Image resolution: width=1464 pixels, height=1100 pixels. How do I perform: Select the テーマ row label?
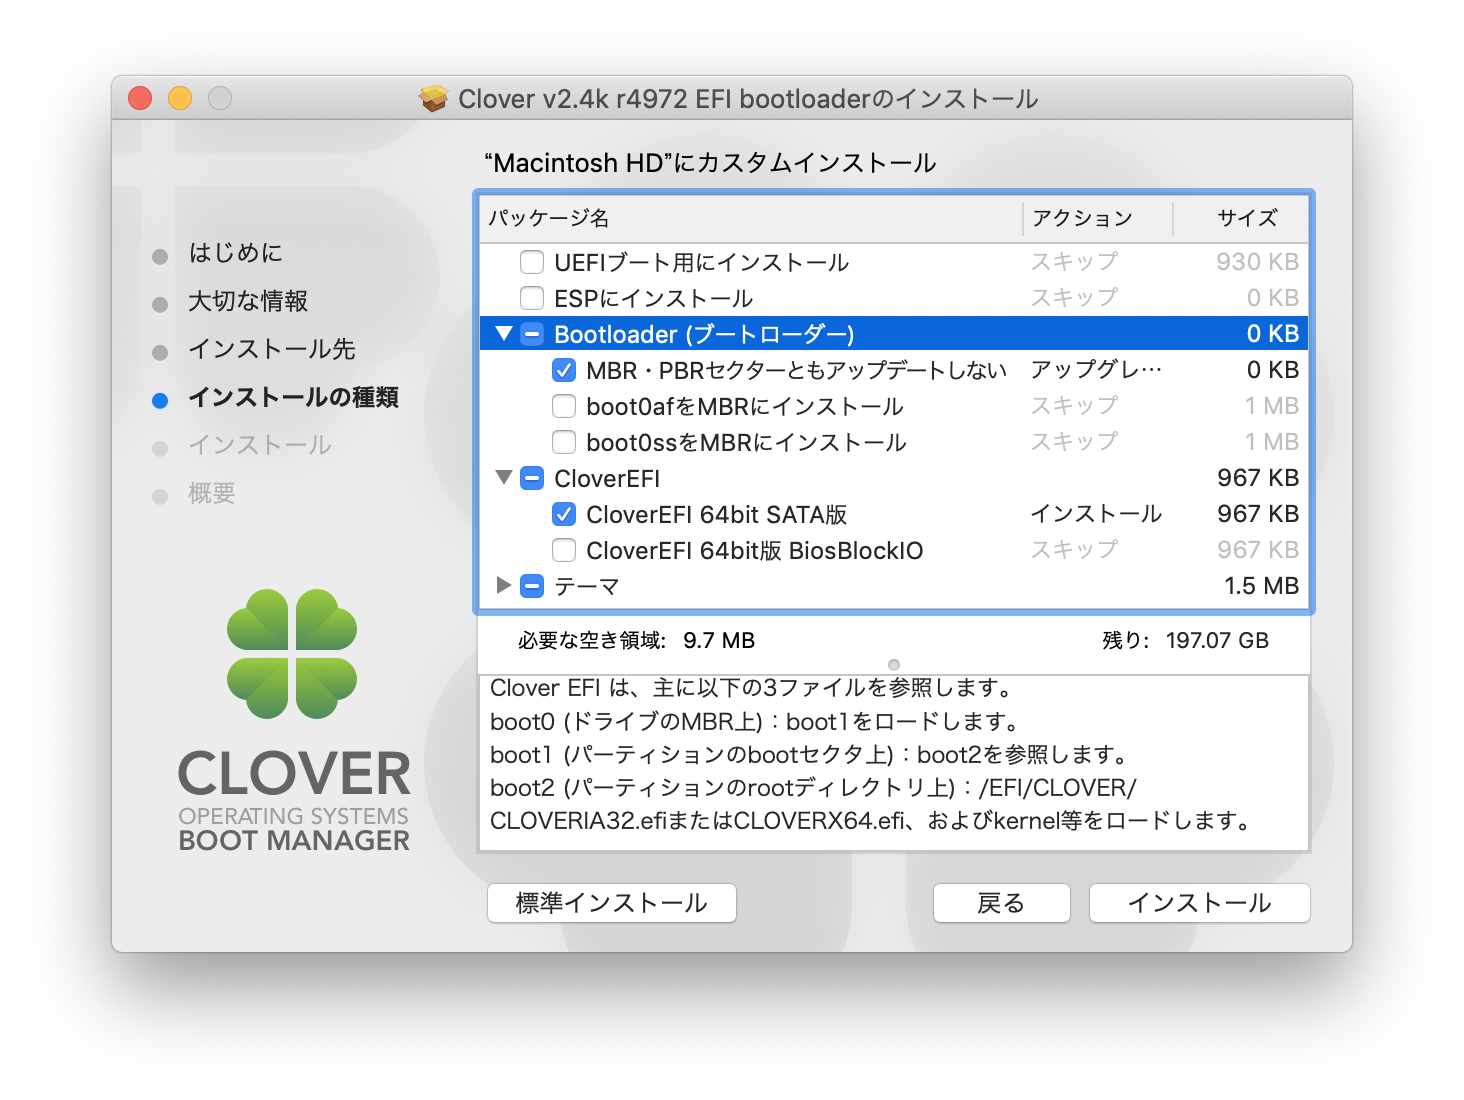pyautogui.click(x=587, y=587)
